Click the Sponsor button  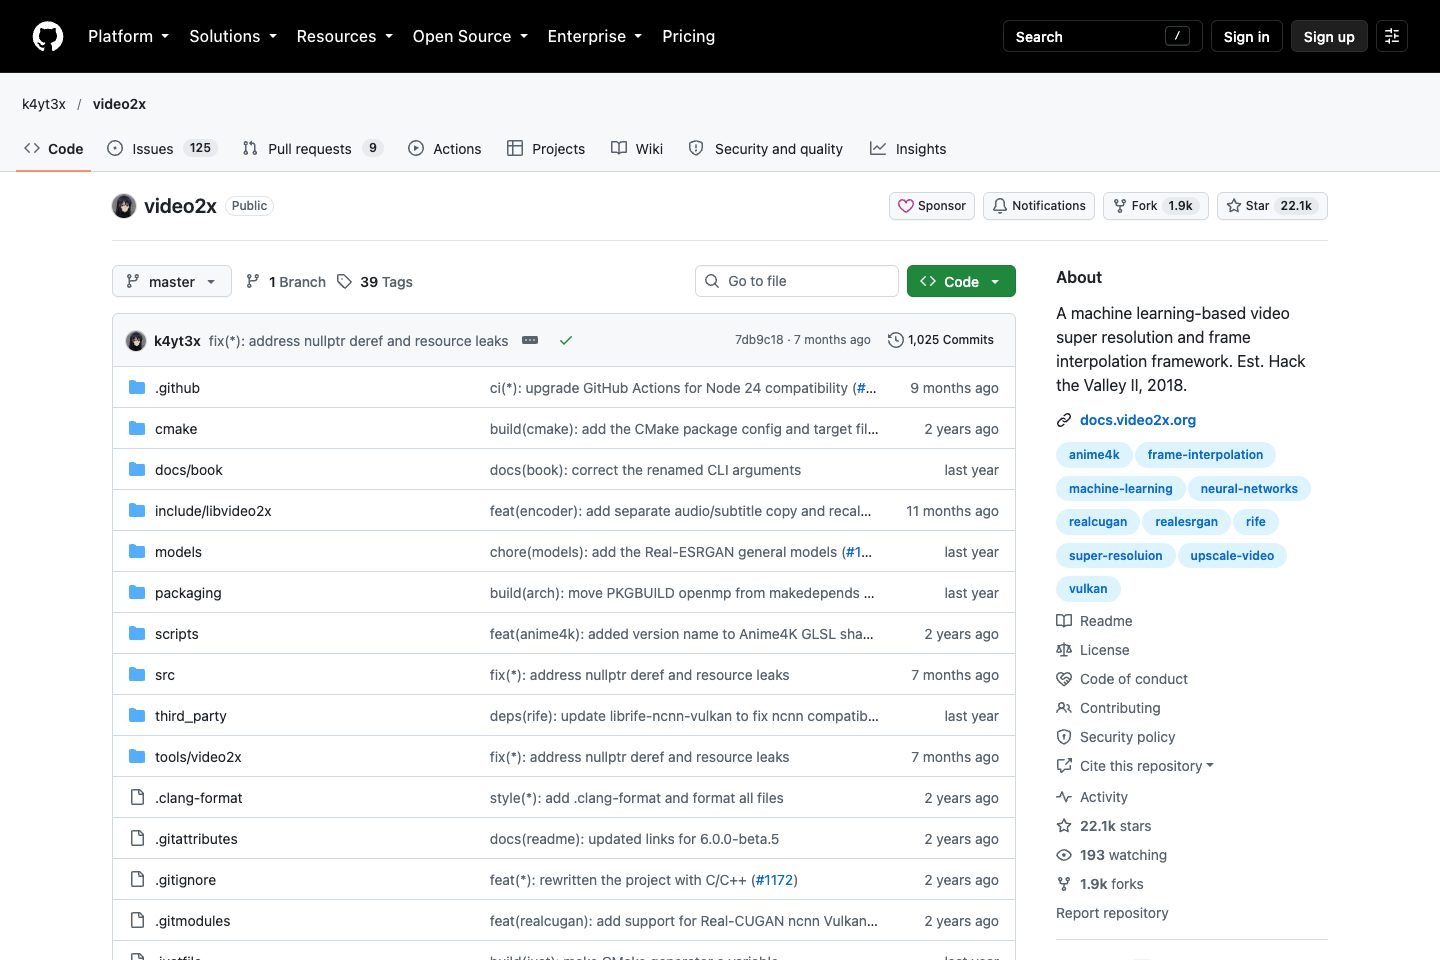[932, 206]
